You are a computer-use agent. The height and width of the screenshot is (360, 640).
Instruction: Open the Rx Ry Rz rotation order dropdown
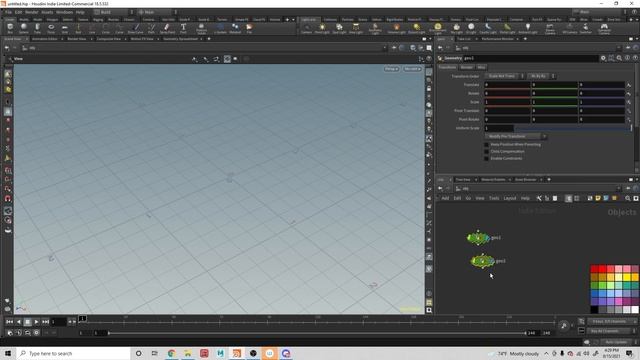click(541, 76)
